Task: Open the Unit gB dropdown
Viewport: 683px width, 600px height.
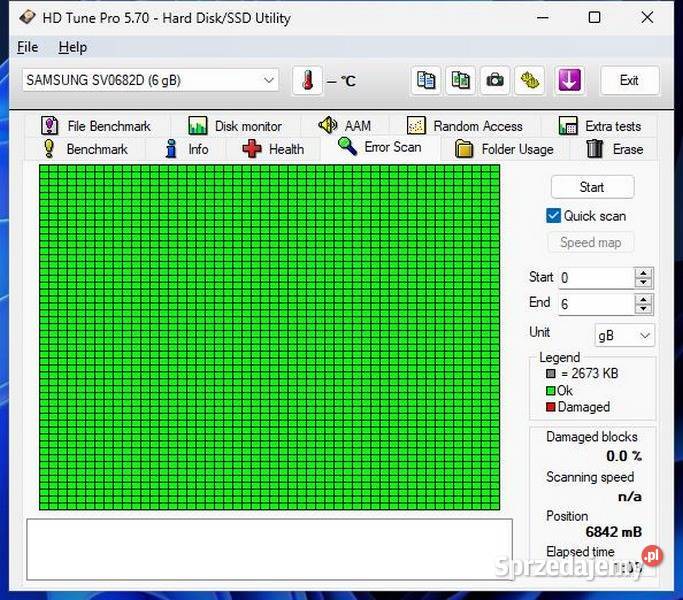Action: (624, 335)
